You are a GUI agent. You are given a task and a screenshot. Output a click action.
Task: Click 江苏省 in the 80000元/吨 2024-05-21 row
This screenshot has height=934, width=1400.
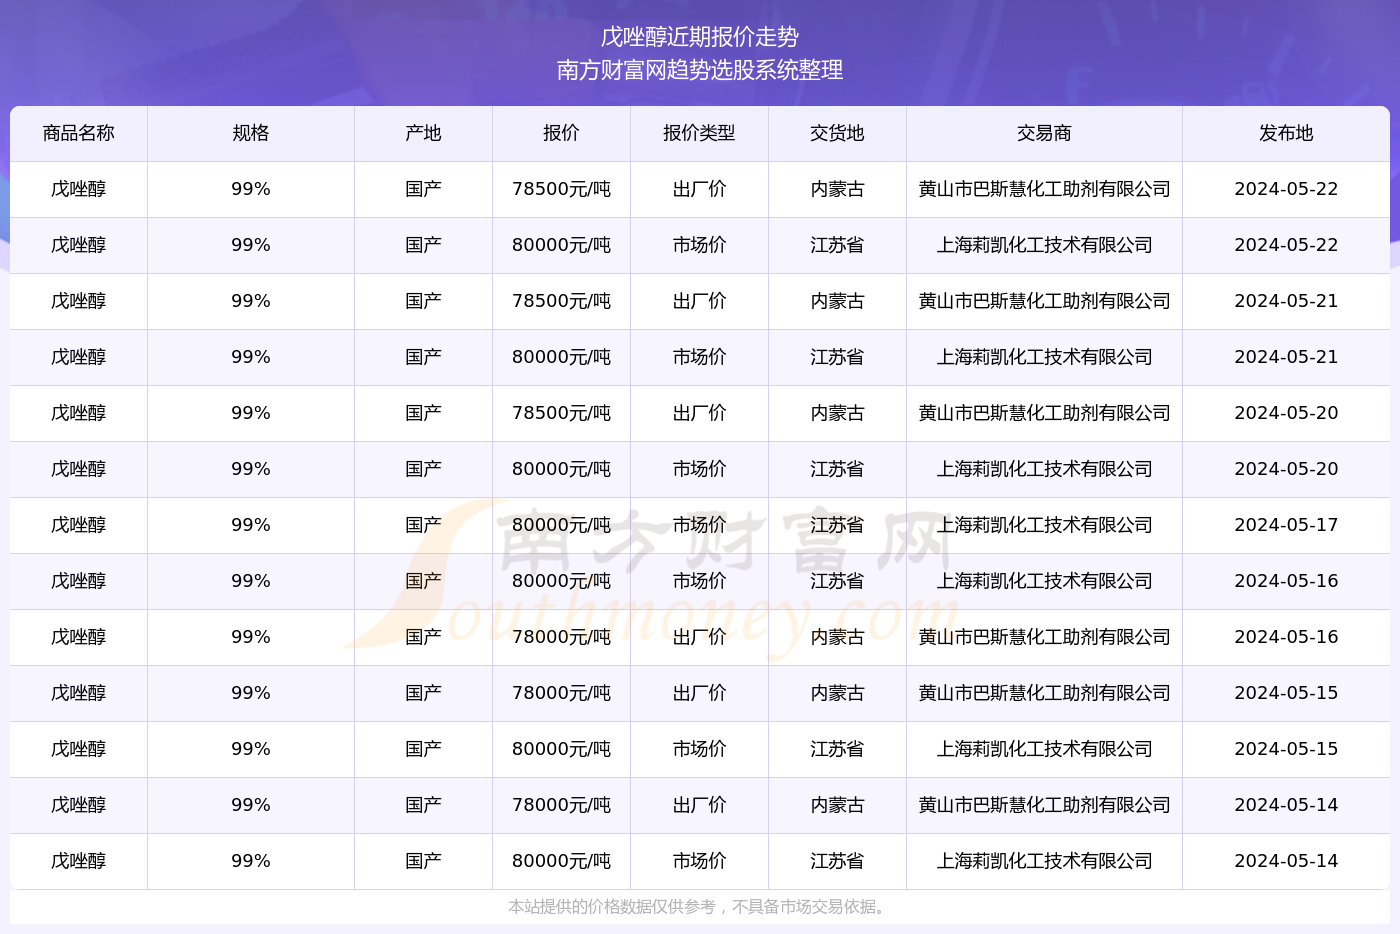(838, 357)
